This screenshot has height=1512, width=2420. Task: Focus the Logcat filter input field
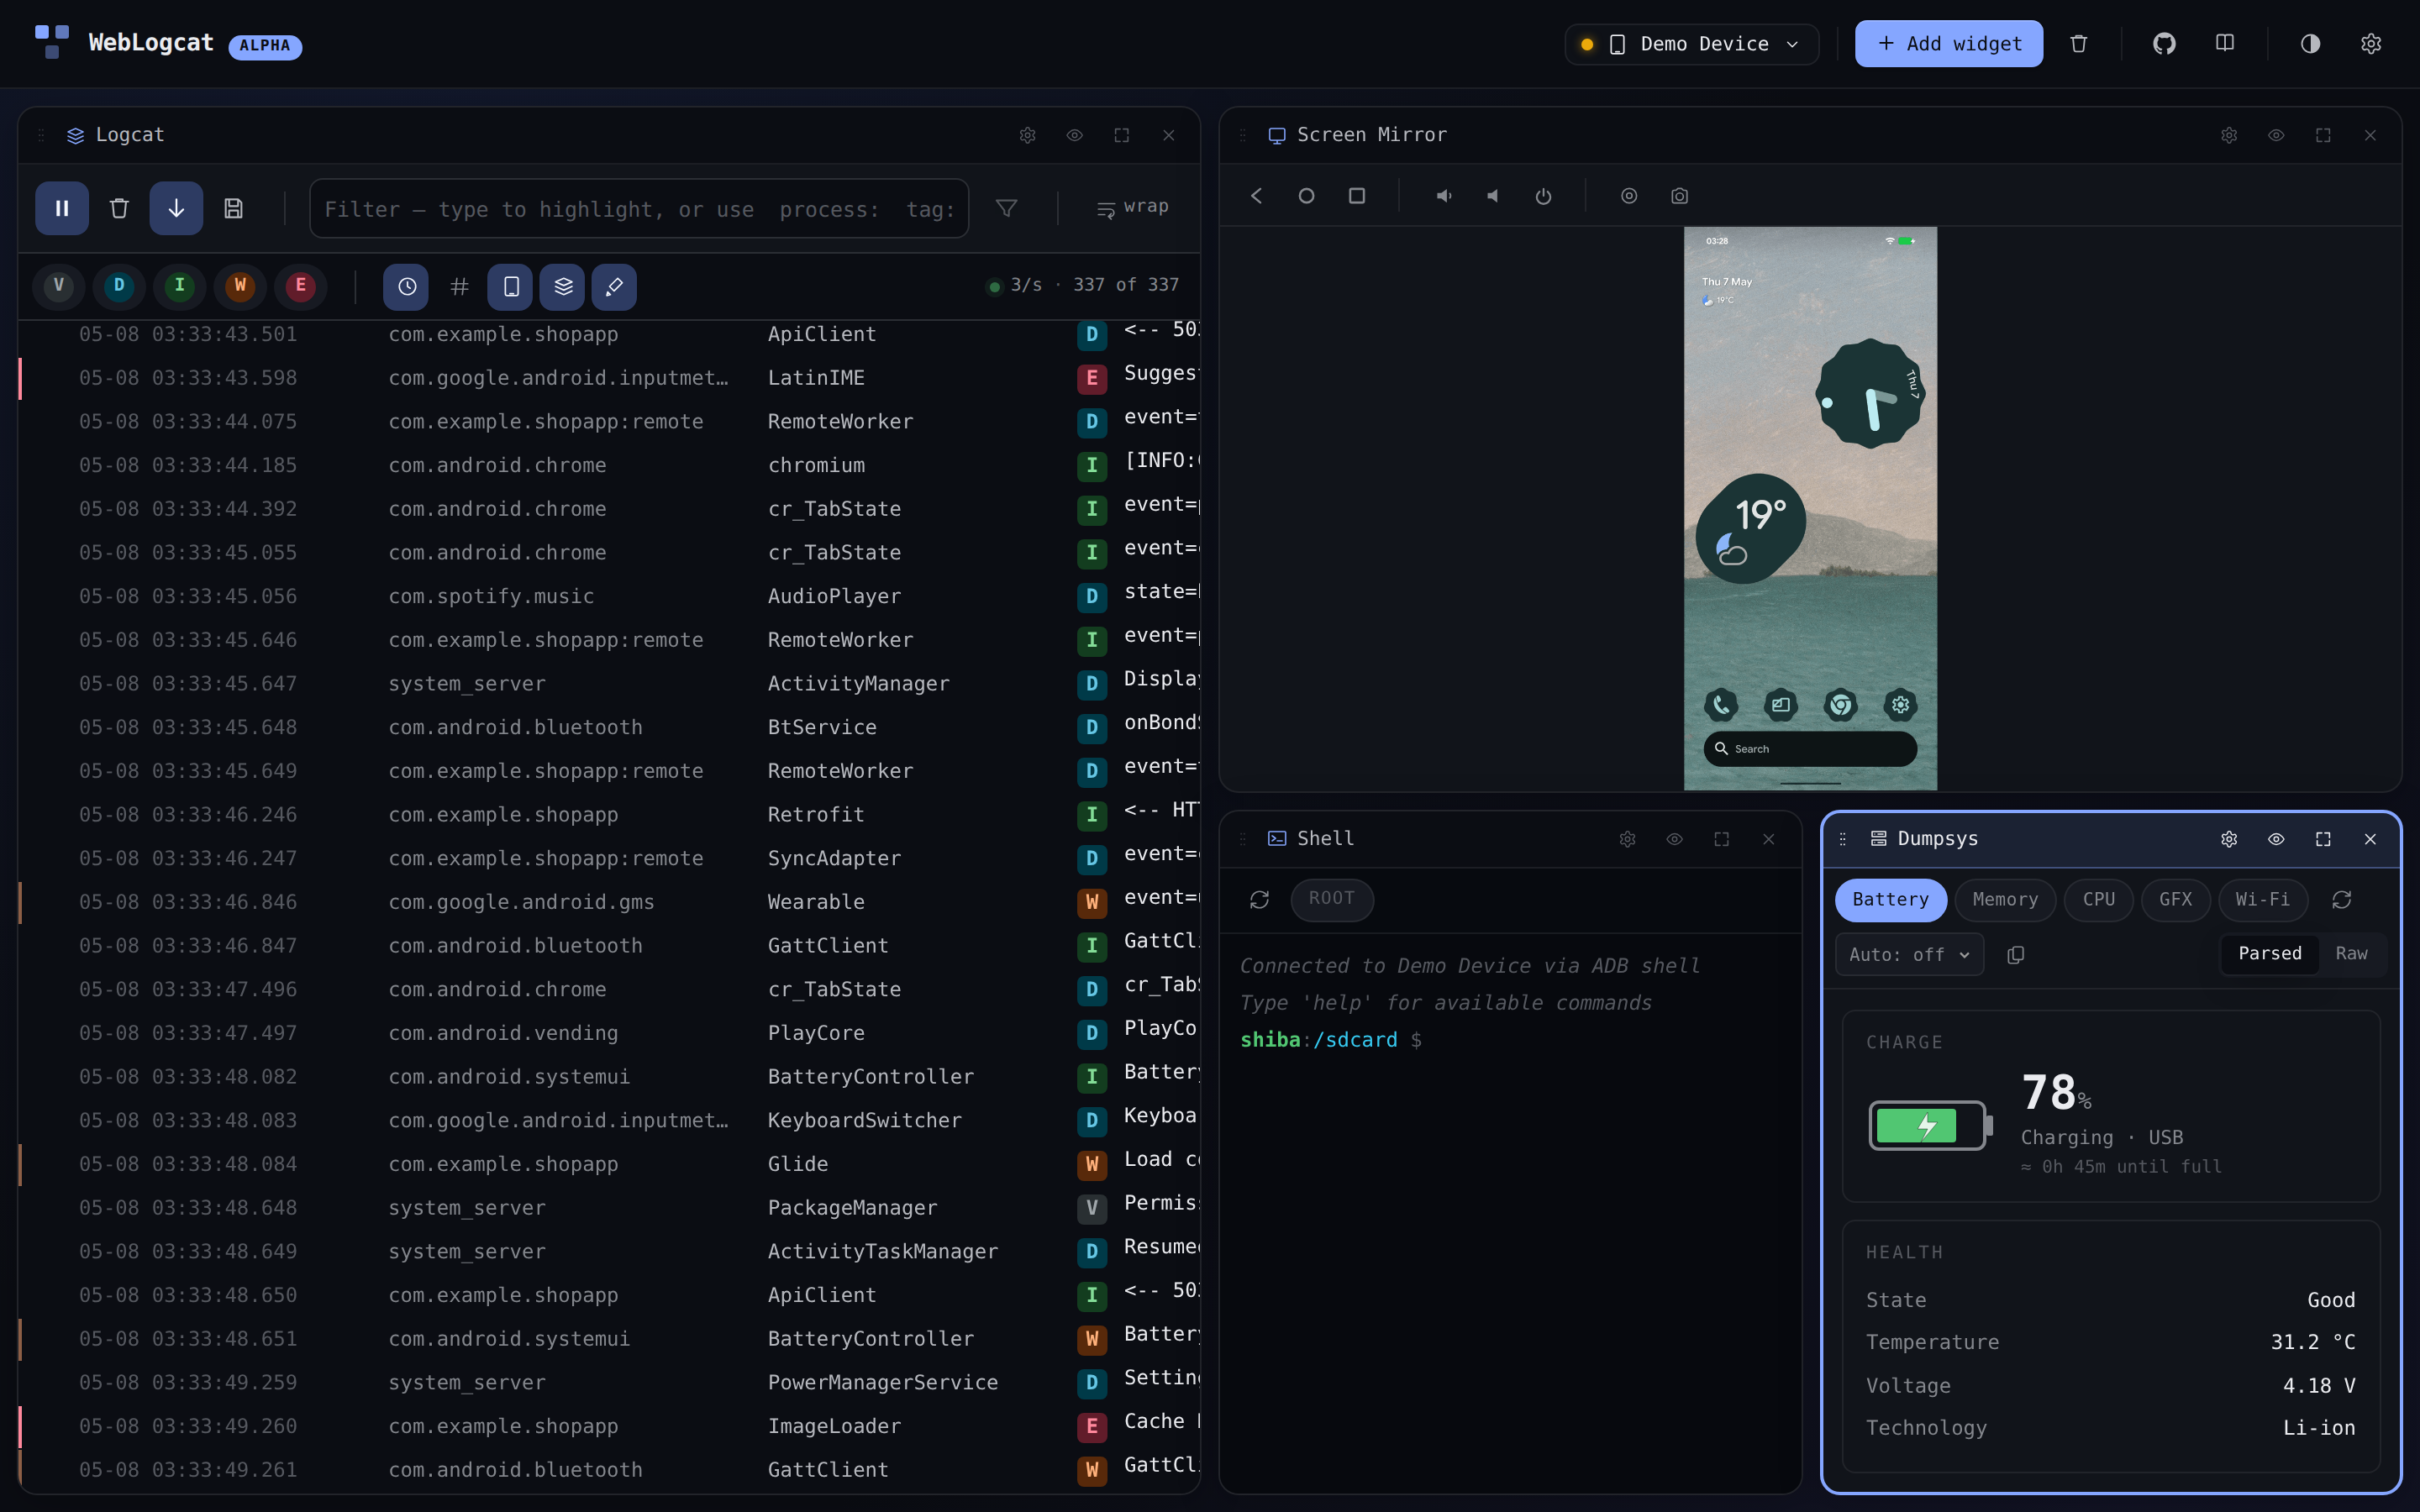pos(639,208)
